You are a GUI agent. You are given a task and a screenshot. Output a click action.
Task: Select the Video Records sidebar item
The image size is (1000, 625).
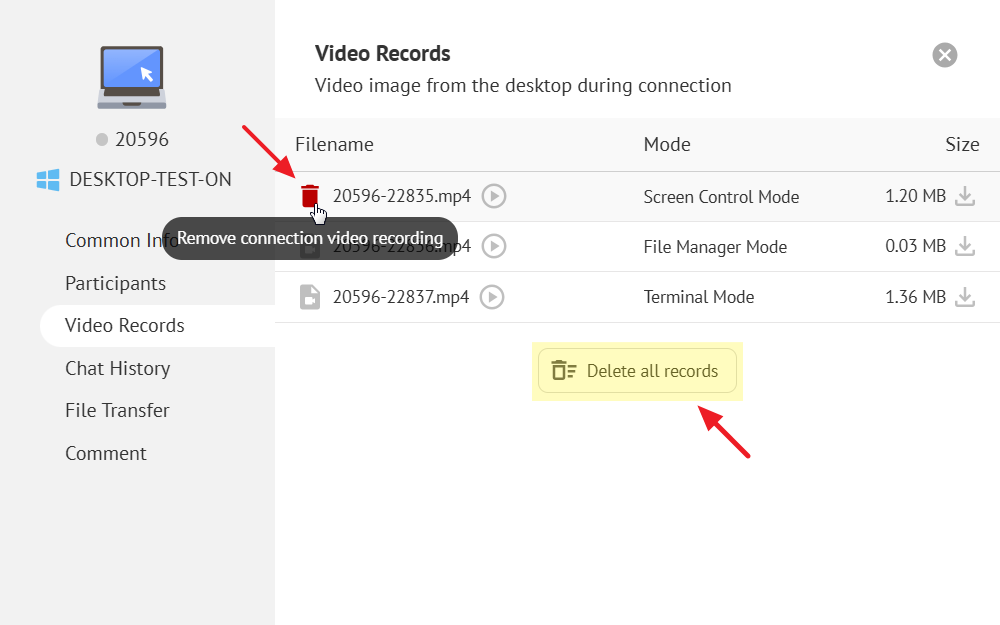[125, 325]
